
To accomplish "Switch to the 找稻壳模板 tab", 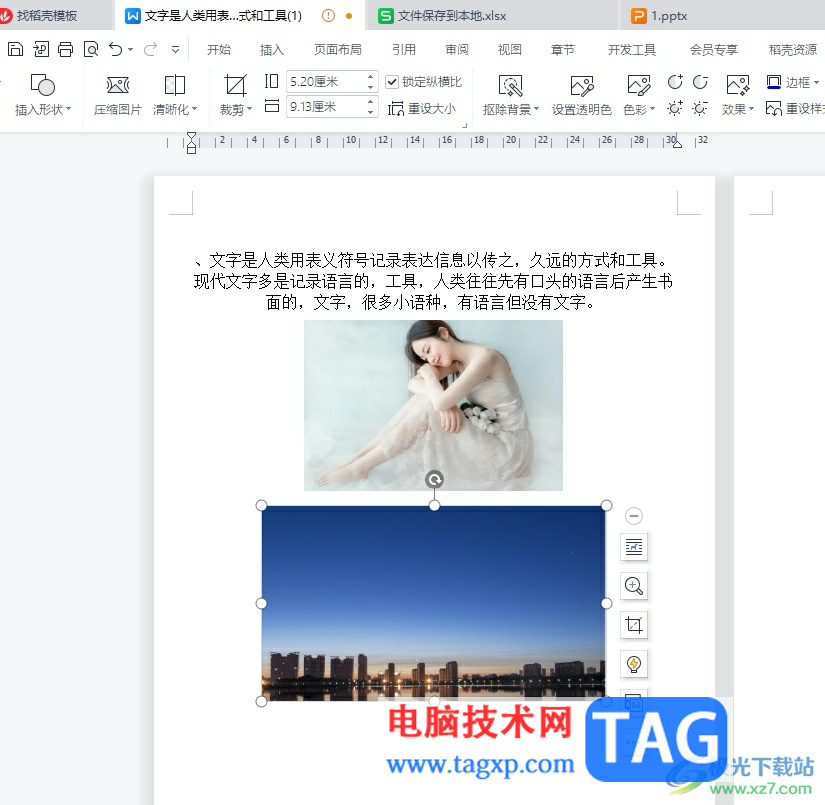I will click(x=47, y=16).
